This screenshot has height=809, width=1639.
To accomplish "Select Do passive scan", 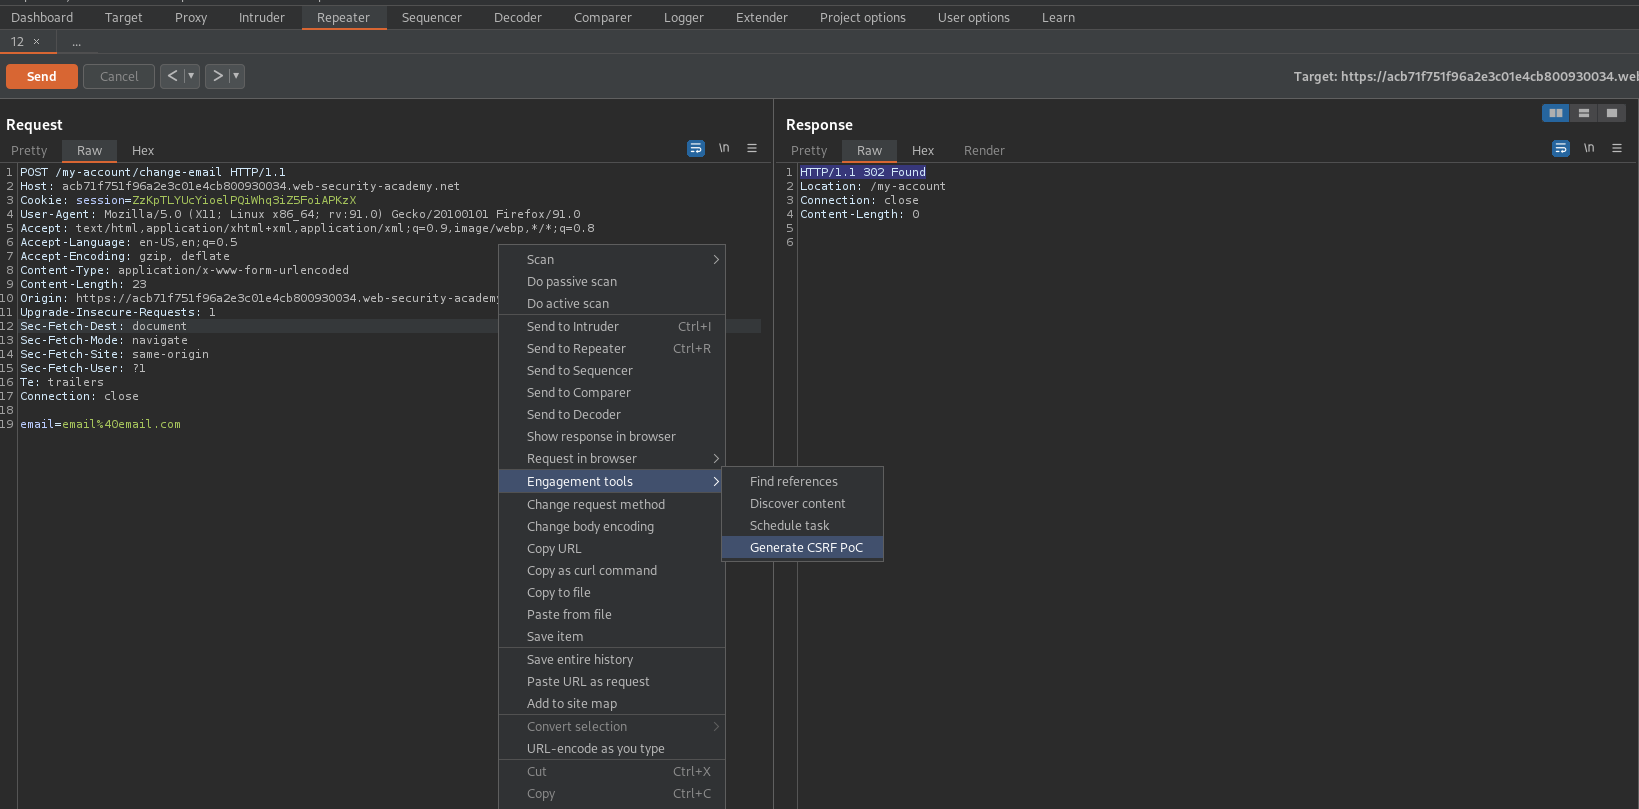I will tap(612, 281).
